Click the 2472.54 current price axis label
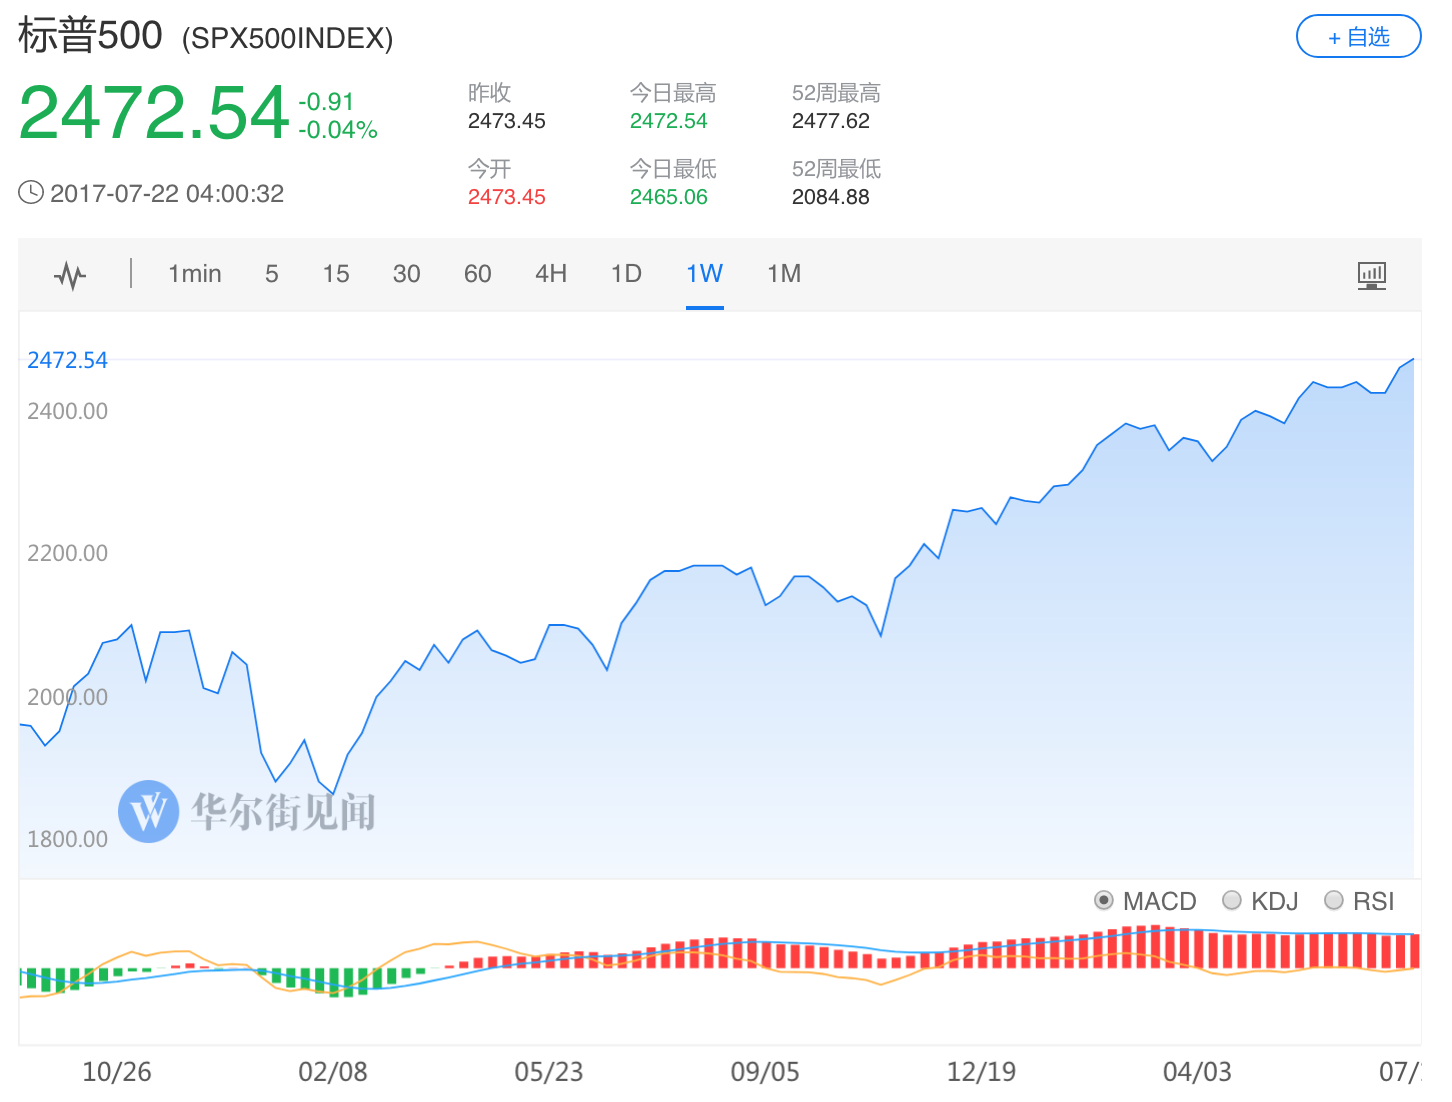Viewport: 1452px width, 1102px height. coord(67,360)
